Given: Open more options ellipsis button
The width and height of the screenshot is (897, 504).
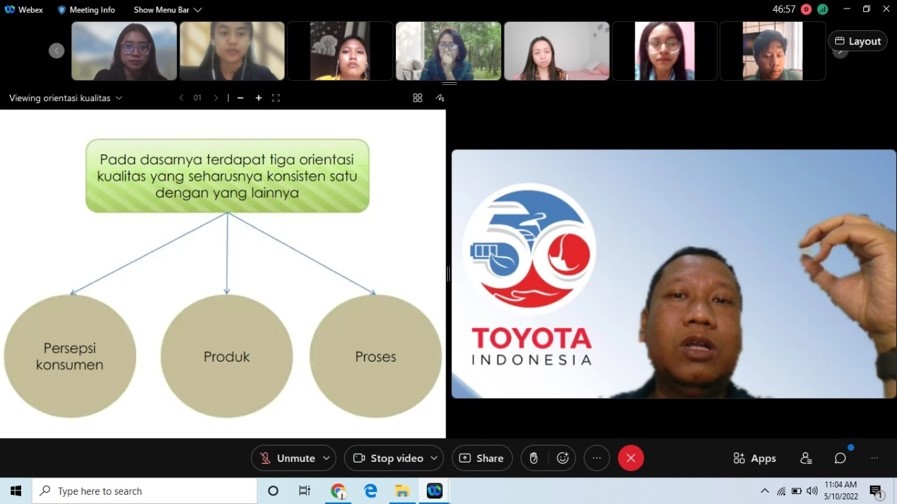Looking at the screenshot, I should pos(597,458).
